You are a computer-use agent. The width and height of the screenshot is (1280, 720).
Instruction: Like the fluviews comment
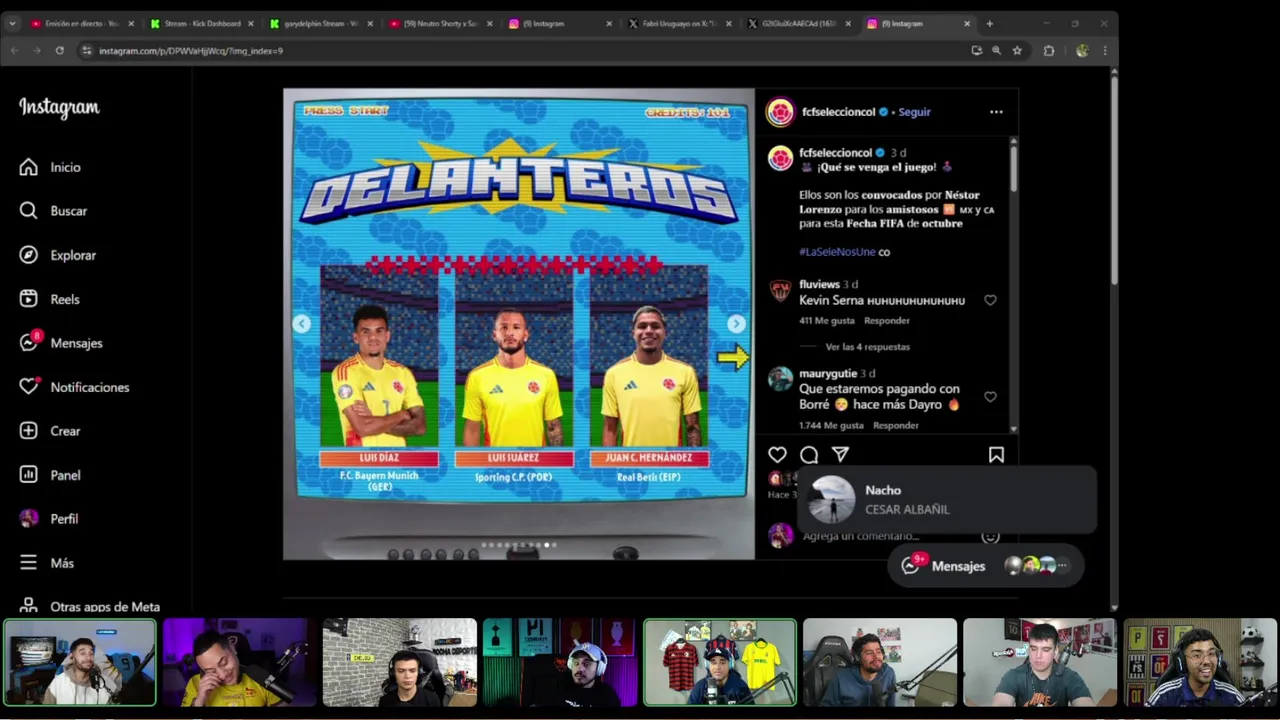pyautogui.click(x=990, y=300)
